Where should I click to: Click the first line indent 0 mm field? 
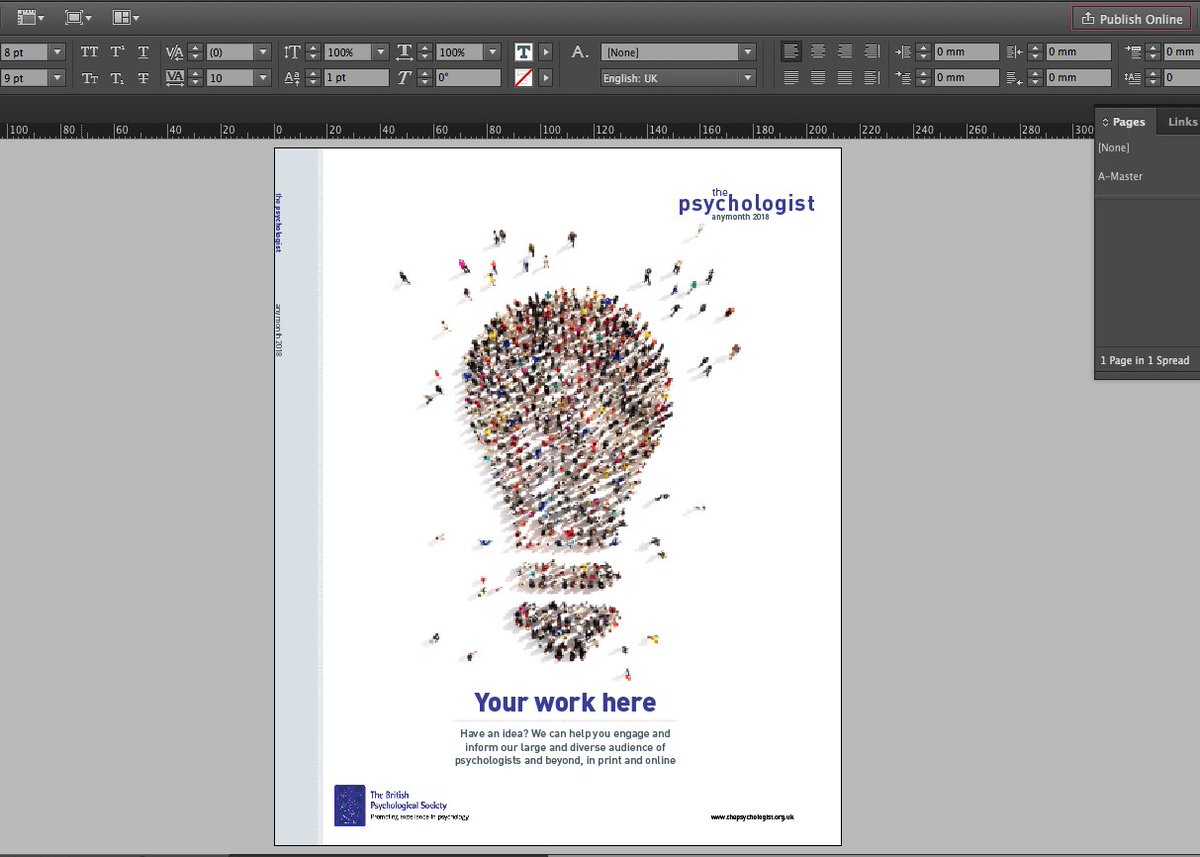coord(966,77)
